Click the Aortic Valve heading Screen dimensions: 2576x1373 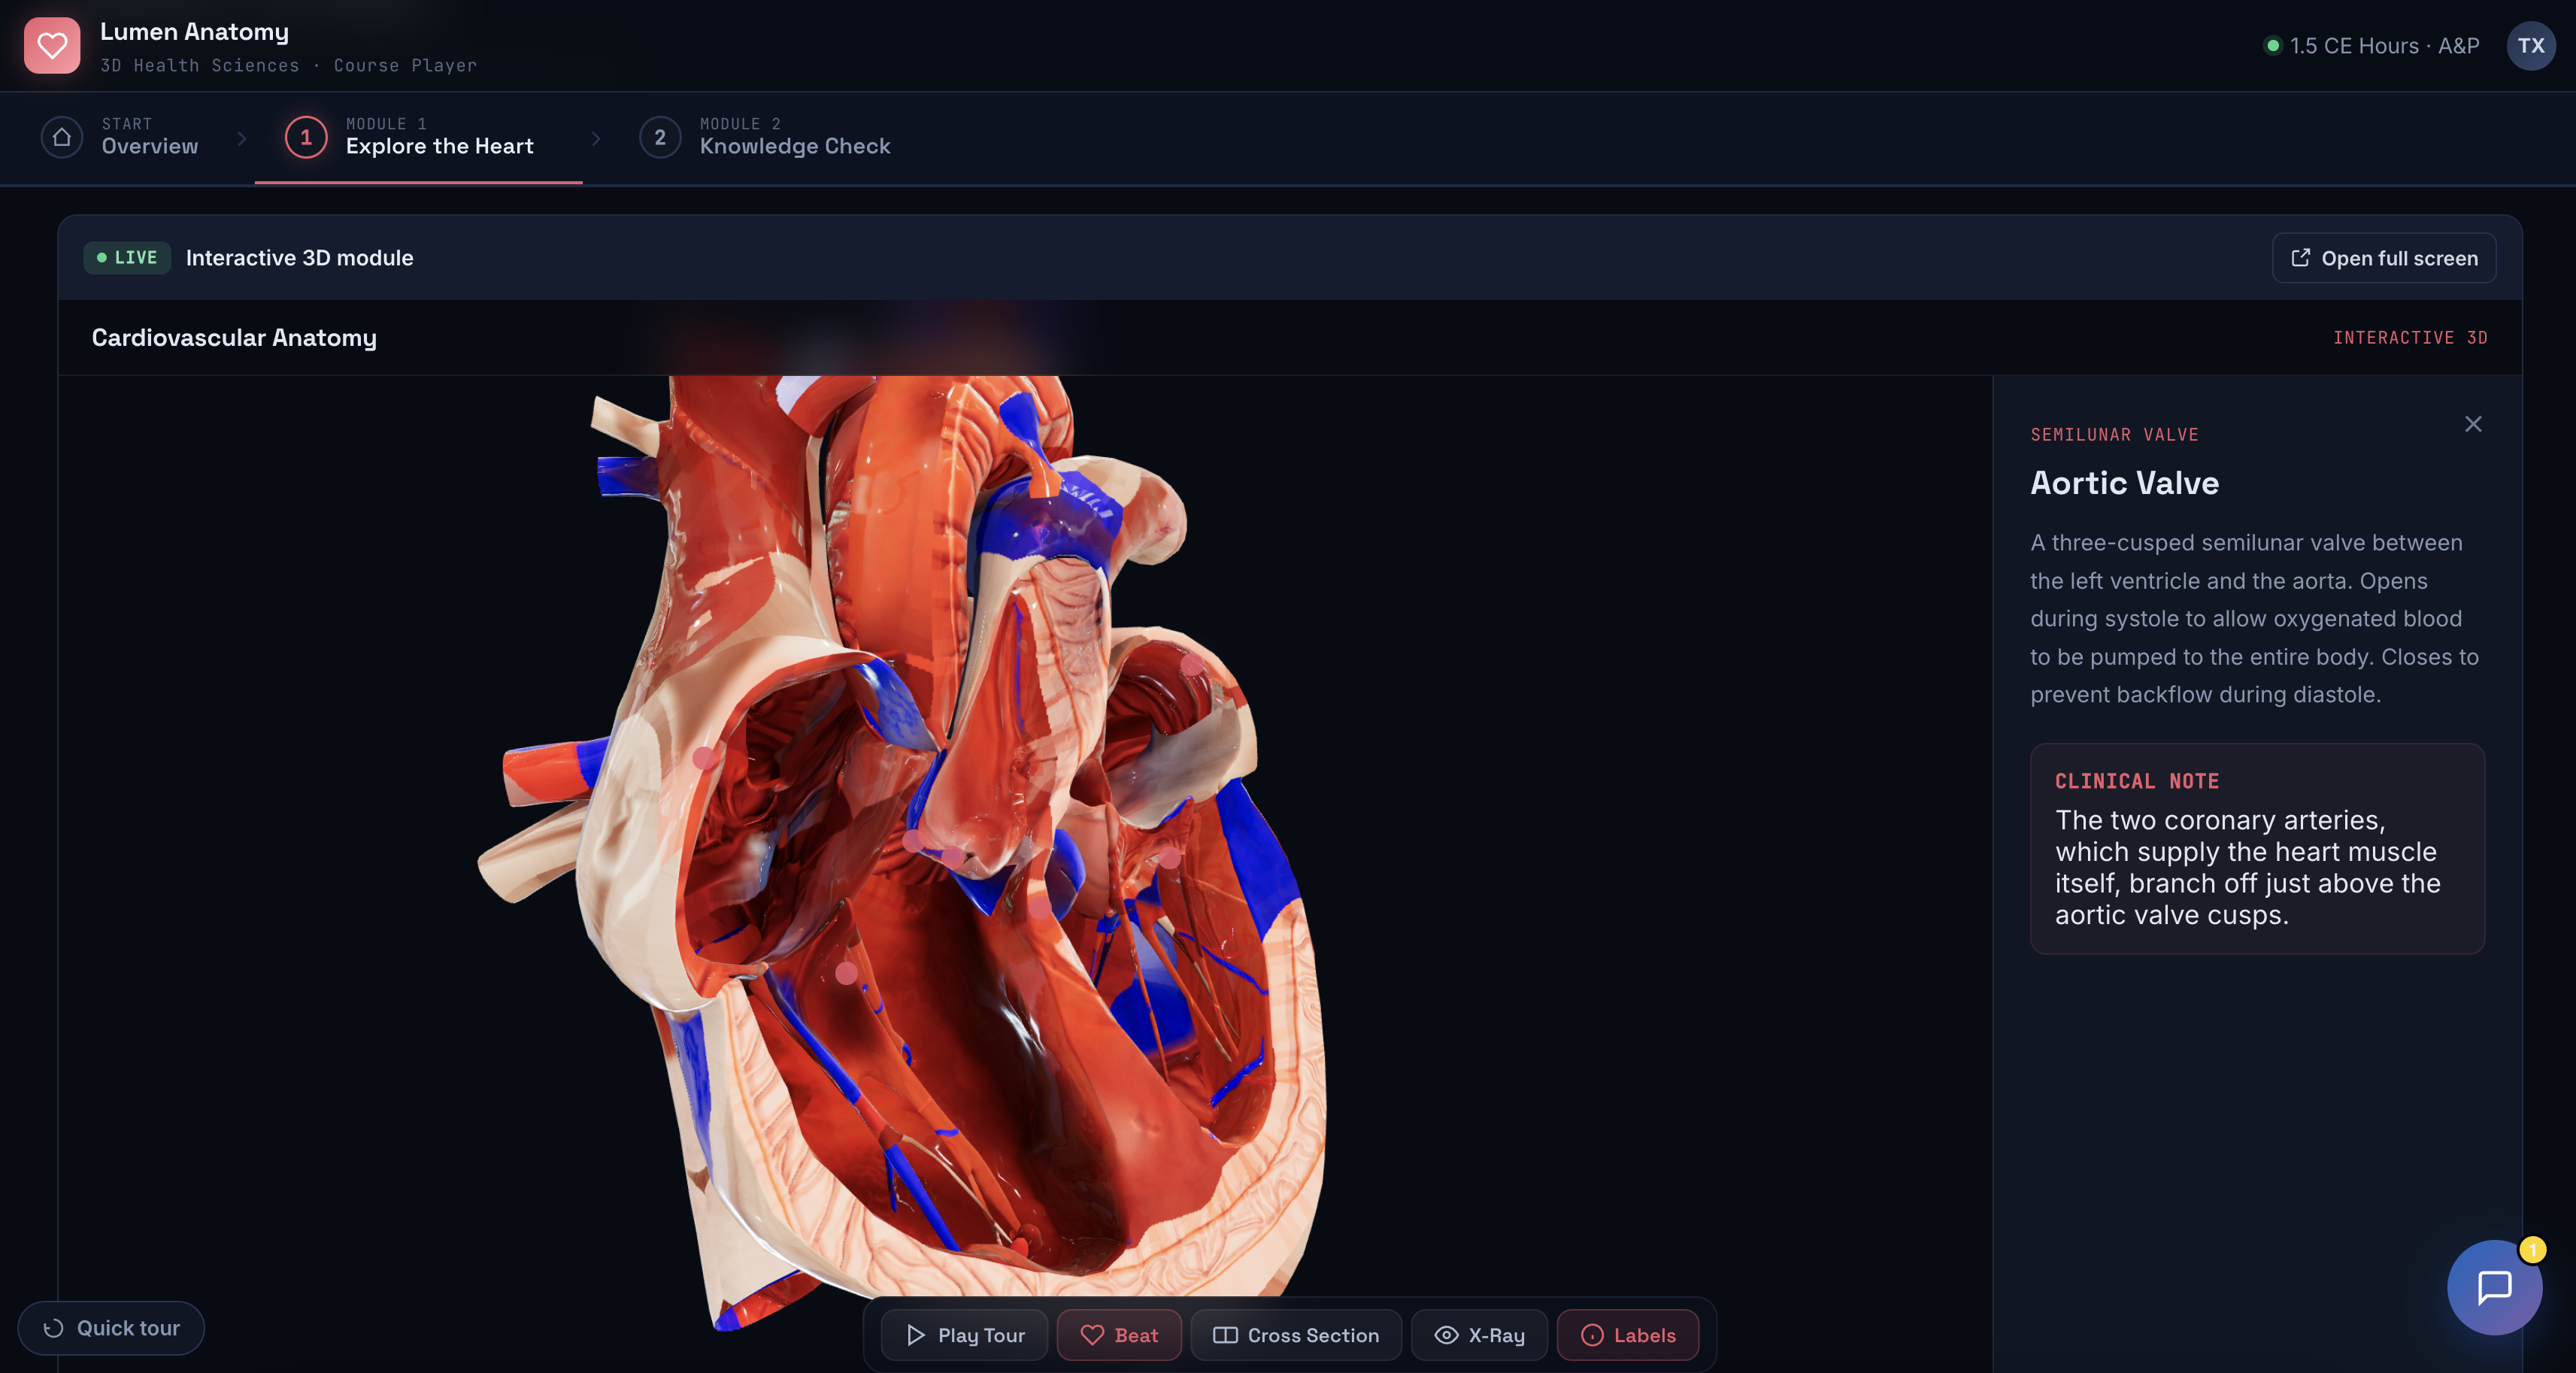(2124, 483)
